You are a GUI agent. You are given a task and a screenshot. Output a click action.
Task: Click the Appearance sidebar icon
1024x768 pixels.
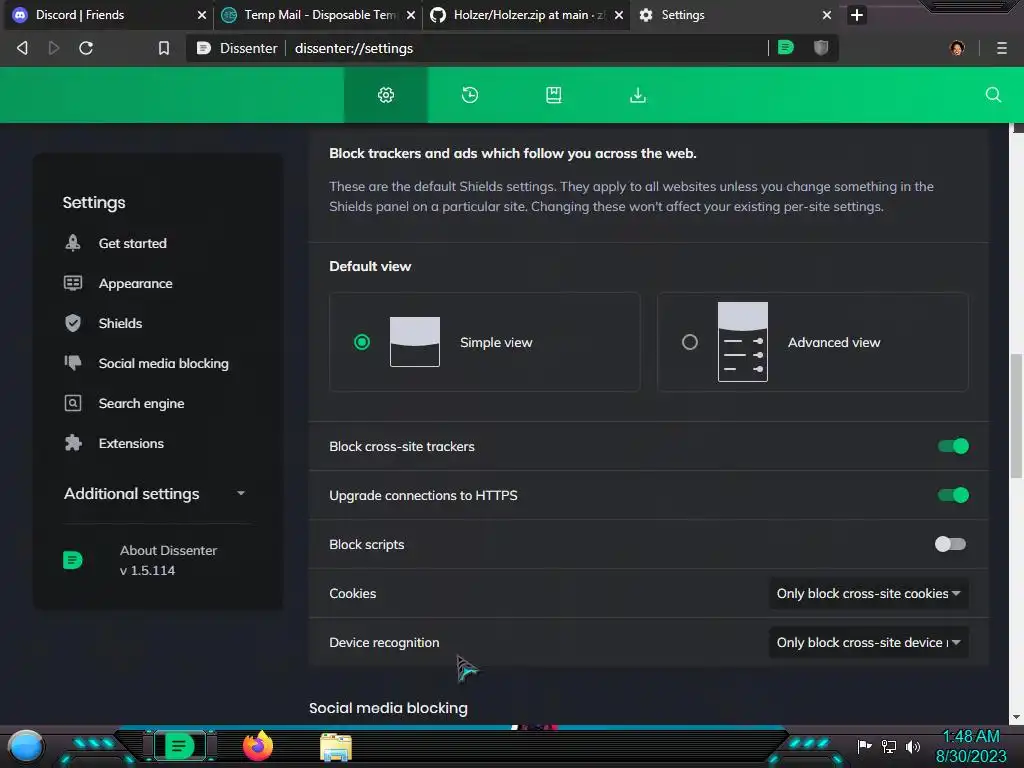72,283
